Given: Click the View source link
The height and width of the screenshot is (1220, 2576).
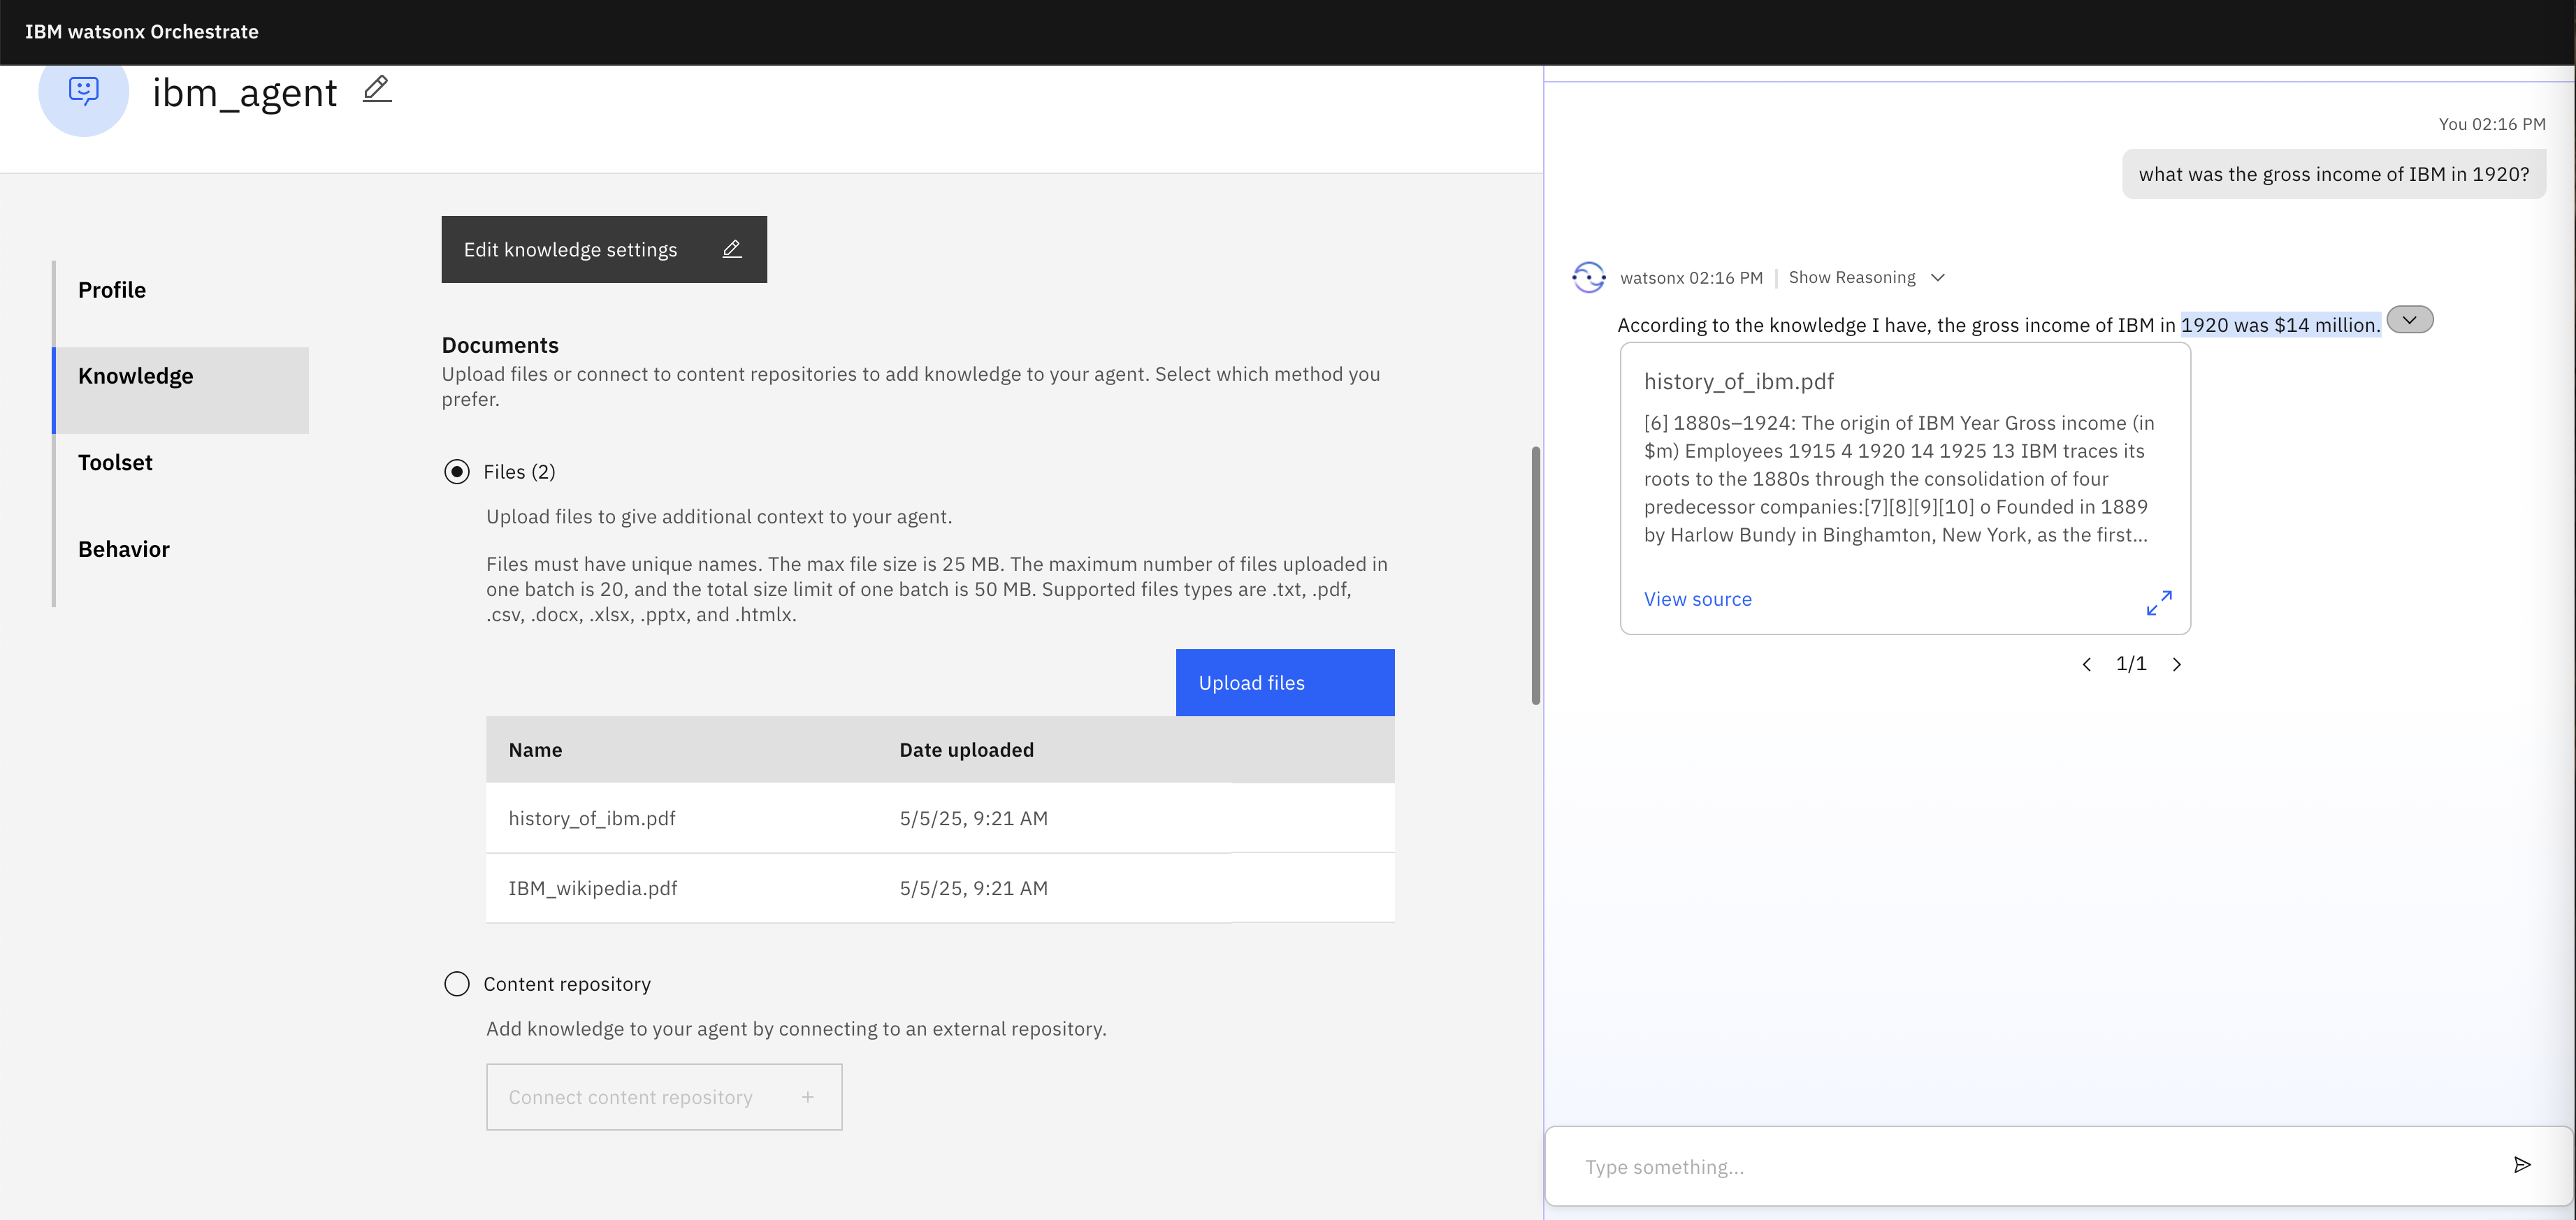Looking at the screenshot, I should 1698,599.
